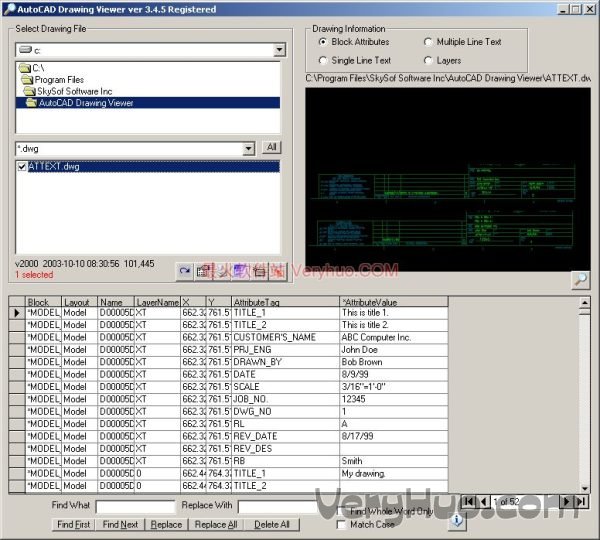Open the Program Files folder
The height and width of the screenshot is (540, 600).
(53, 80)
